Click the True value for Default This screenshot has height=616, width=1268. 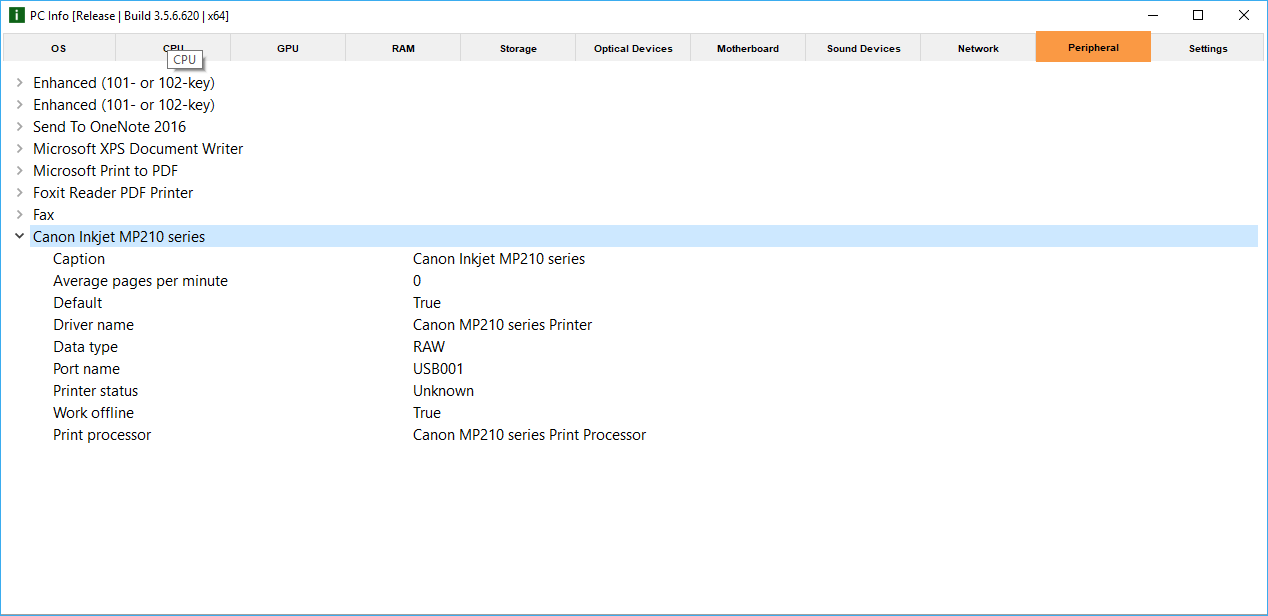(x=427, y=303)
